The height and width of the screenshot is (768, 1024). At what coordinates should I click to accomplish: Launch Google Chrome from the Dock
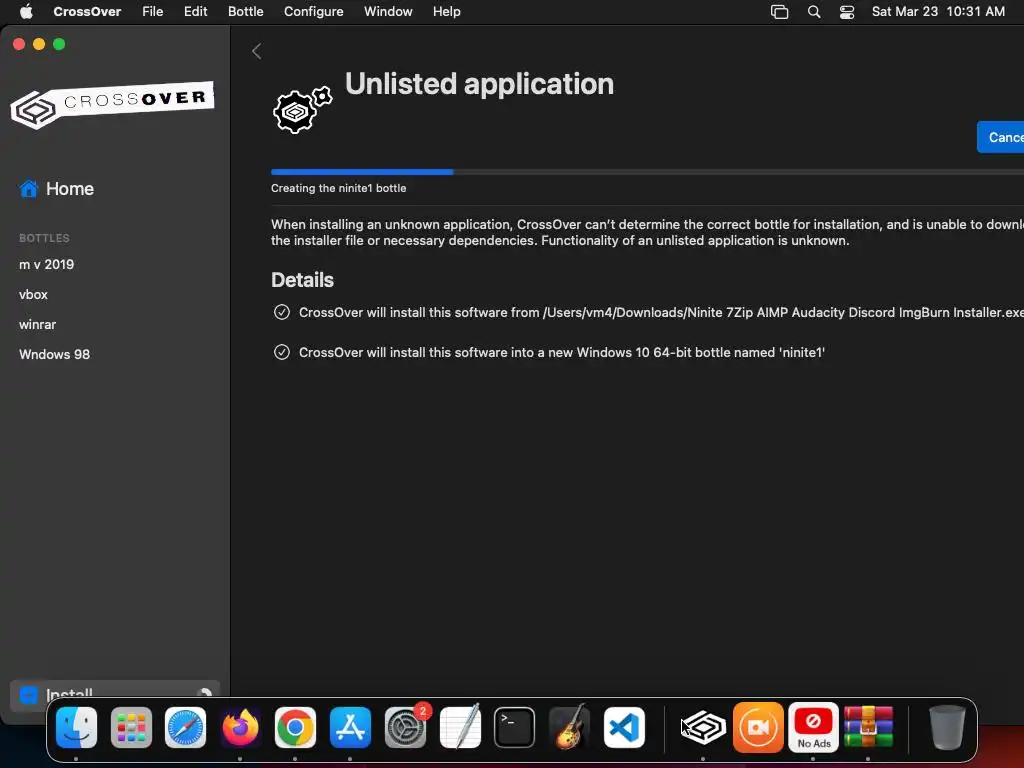tap(295, 728)
